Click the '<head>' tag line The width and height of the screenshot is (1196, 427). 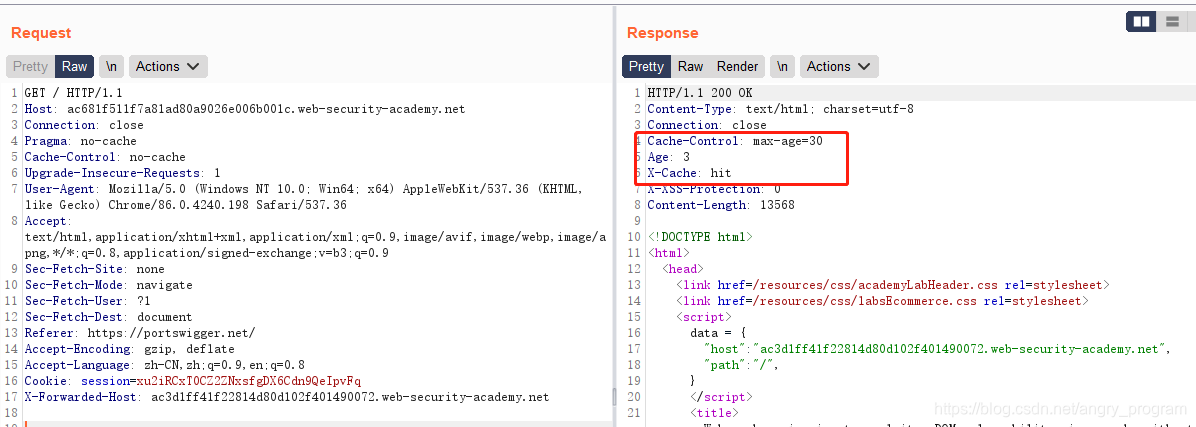coord(683,269)
